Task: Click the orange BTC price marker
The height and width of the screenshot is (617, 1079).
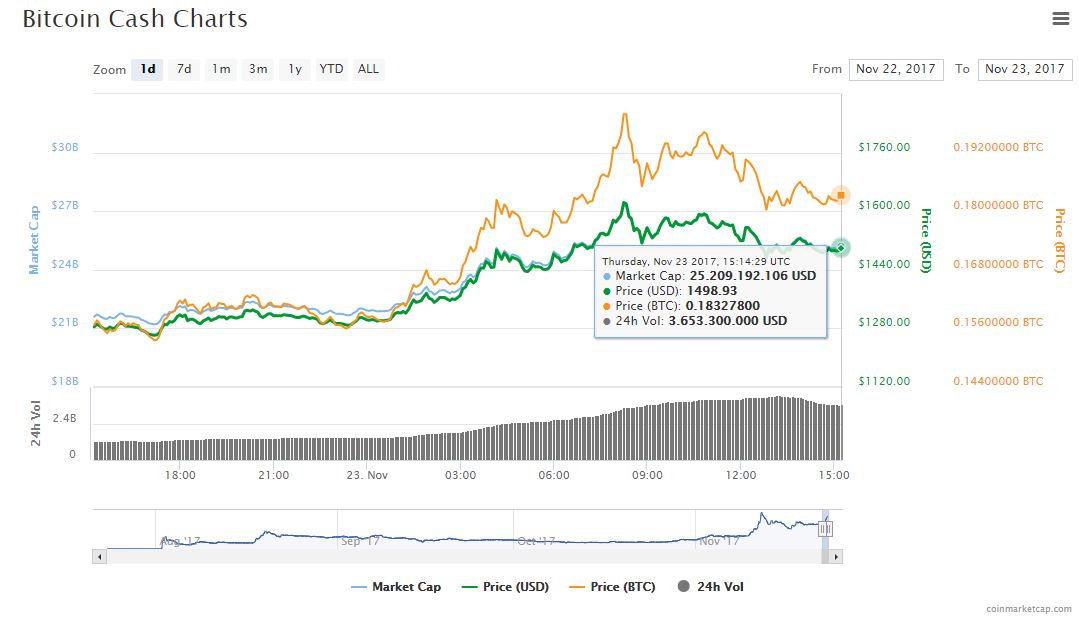Action: [x=841, y=195]
